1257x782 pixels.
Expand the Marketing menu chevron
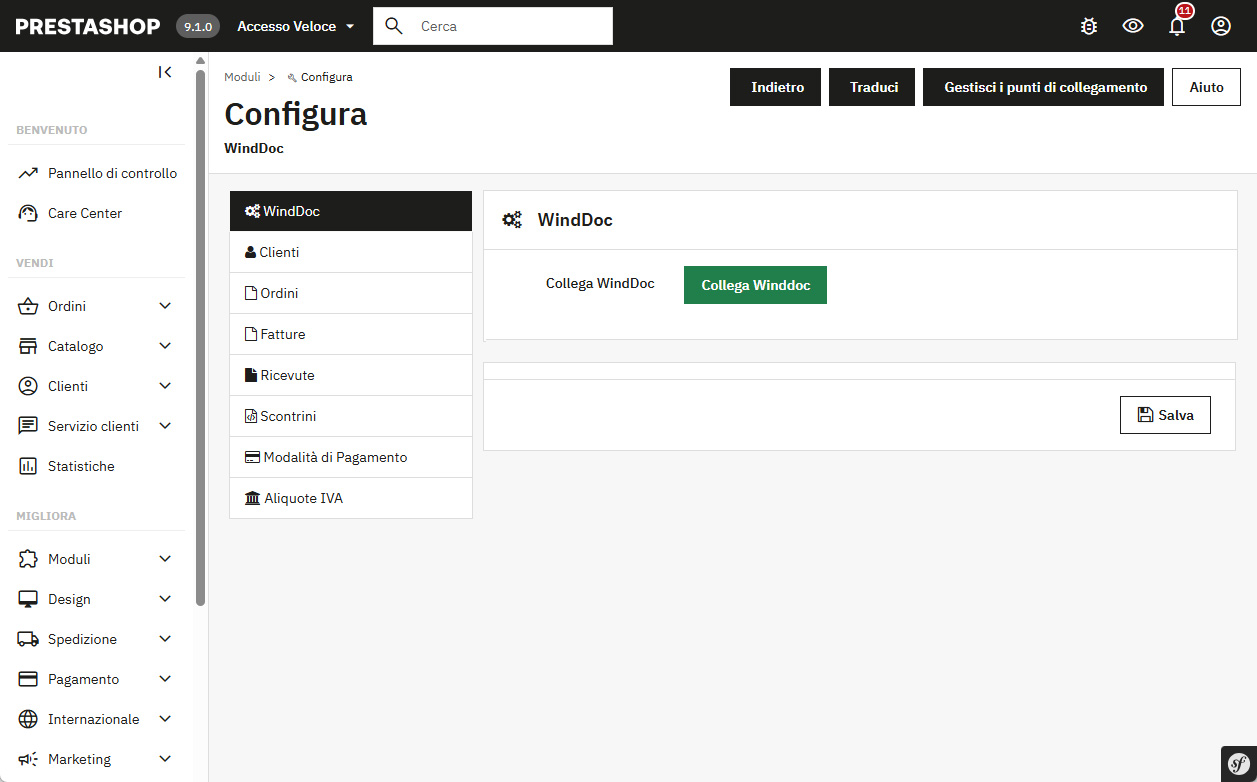165,759
